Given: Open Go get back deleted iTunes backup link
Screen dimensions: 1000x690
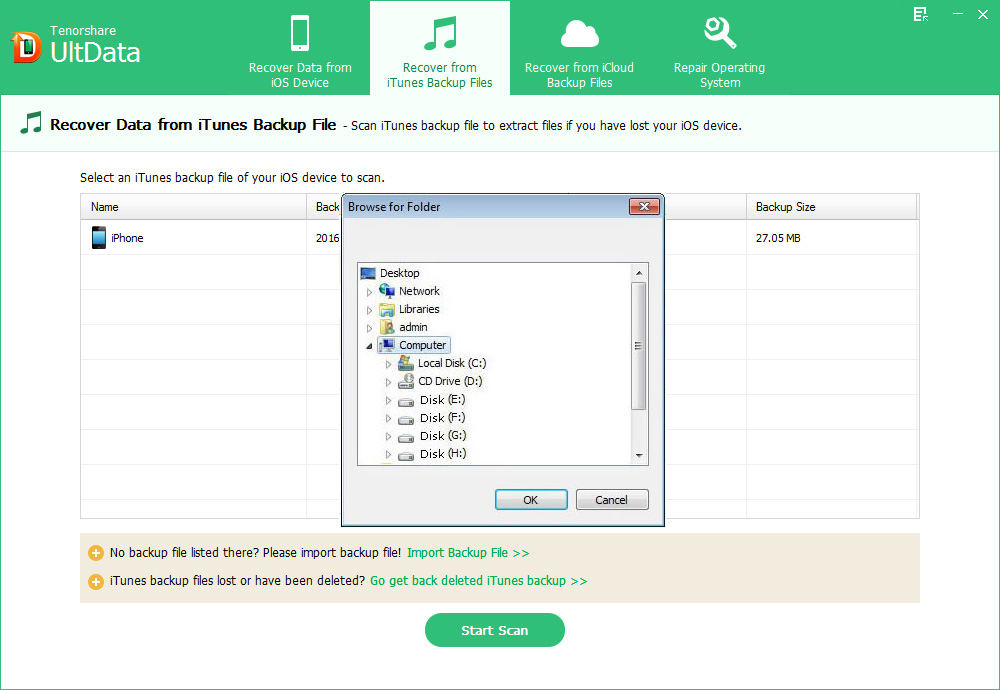Looking at the screenshot, I should pyautogui.click(x=478, y=581).
